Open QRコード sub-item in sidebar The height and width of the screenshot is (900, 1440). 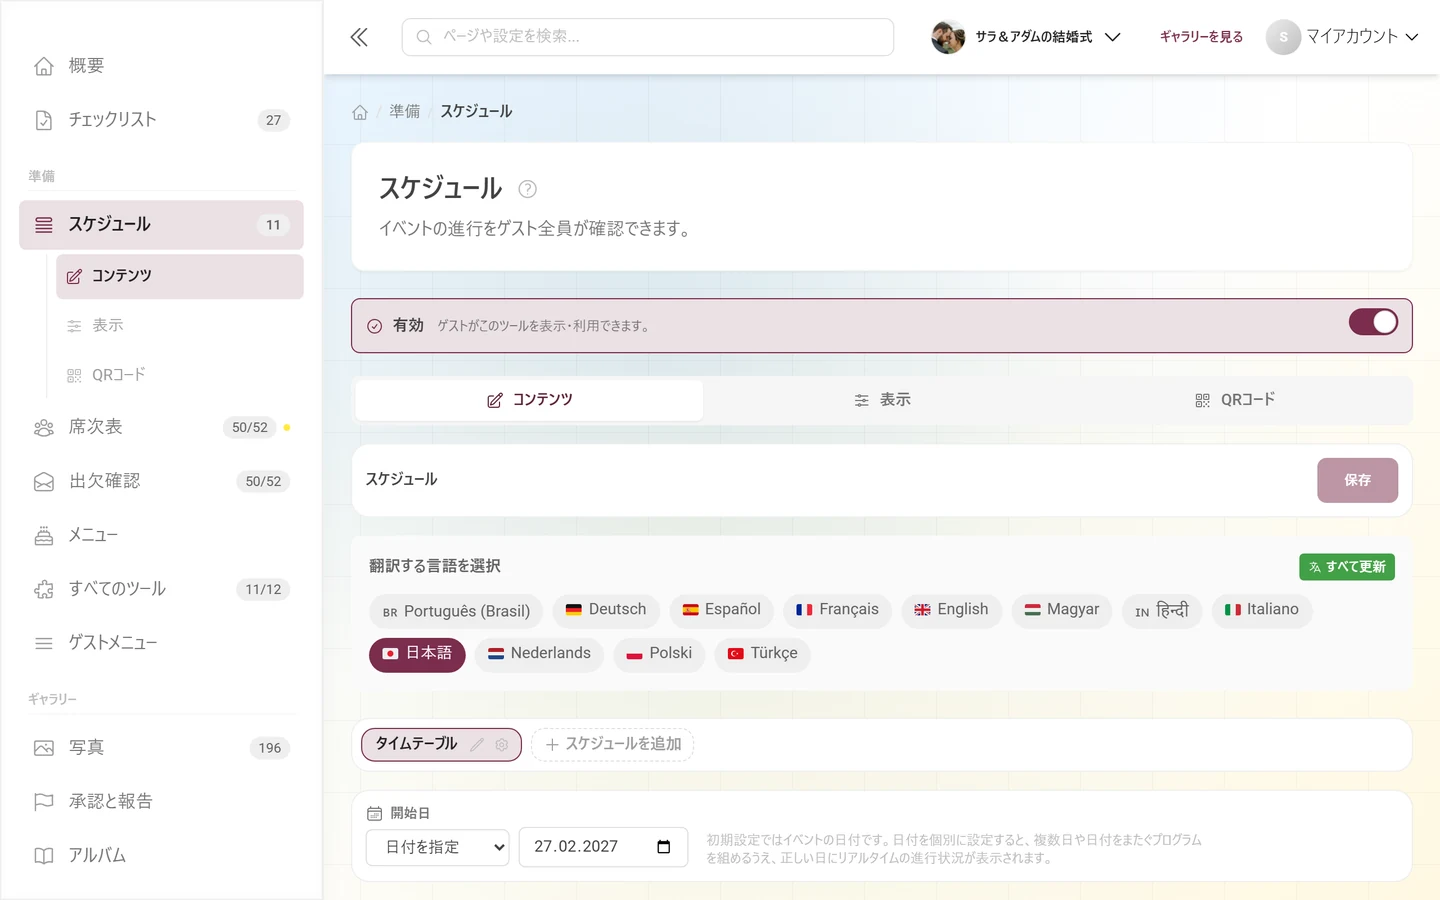point(179,375)
